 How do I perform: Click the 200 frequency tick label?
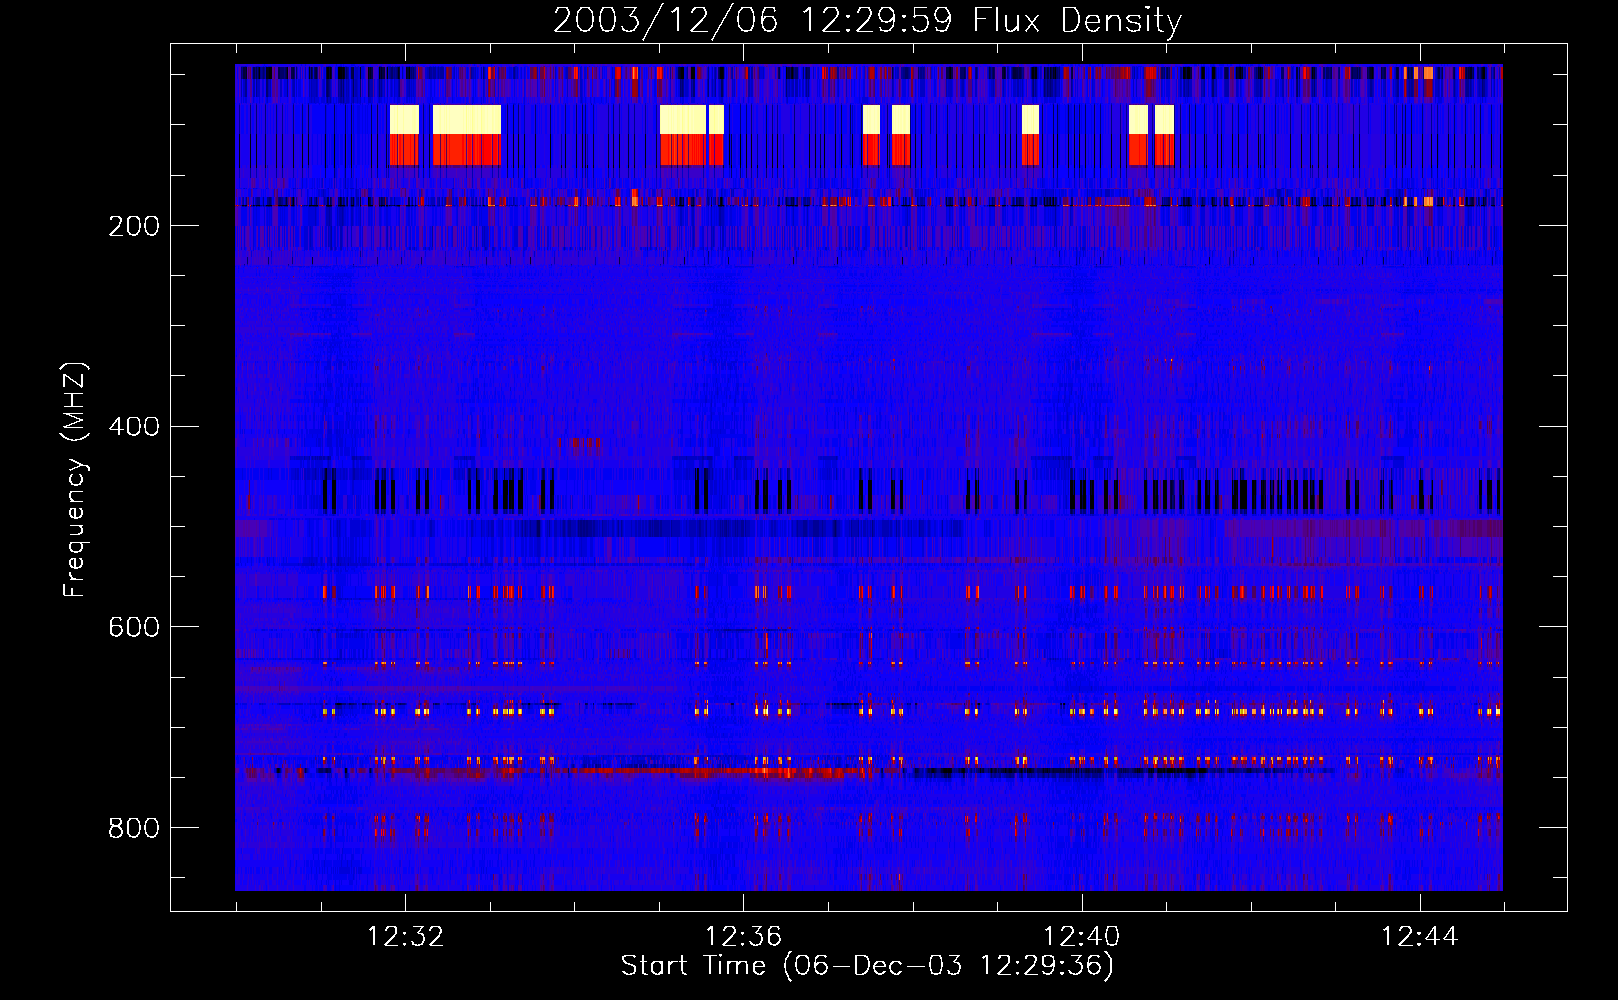point(134,226)
